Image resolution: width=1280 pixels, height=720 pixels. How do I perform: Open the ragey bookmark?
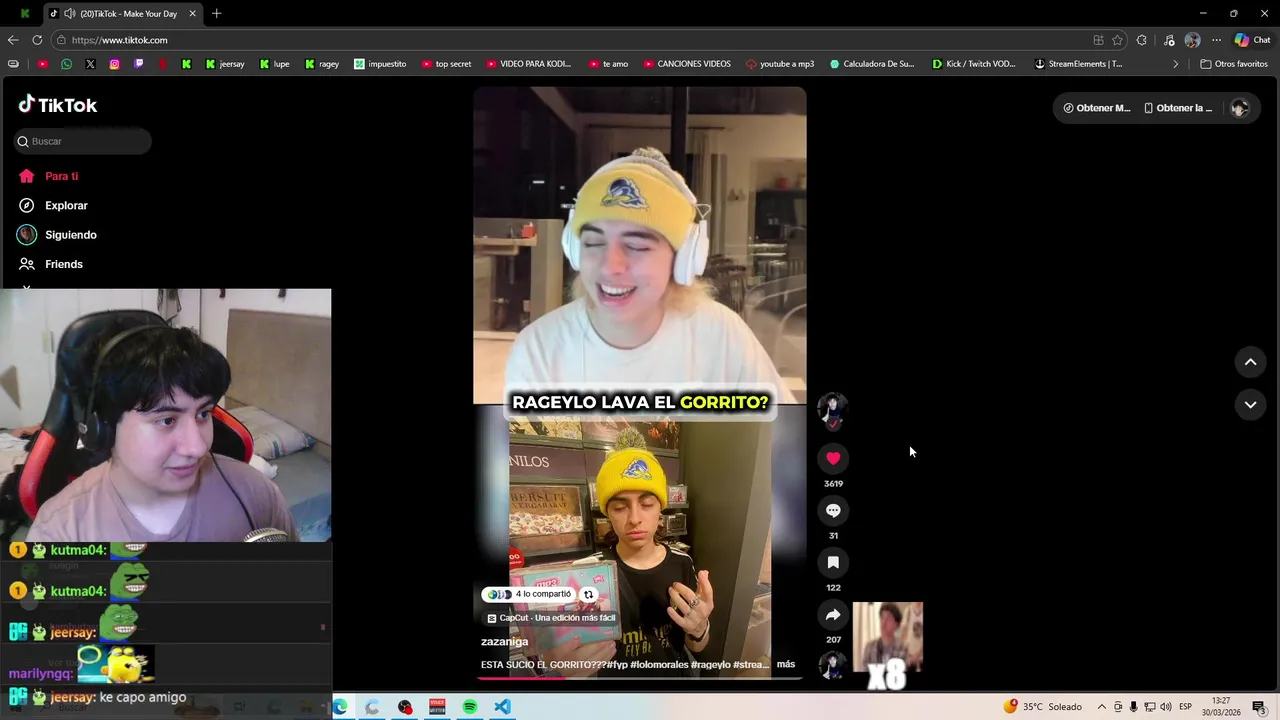click(x=321, y=64)
